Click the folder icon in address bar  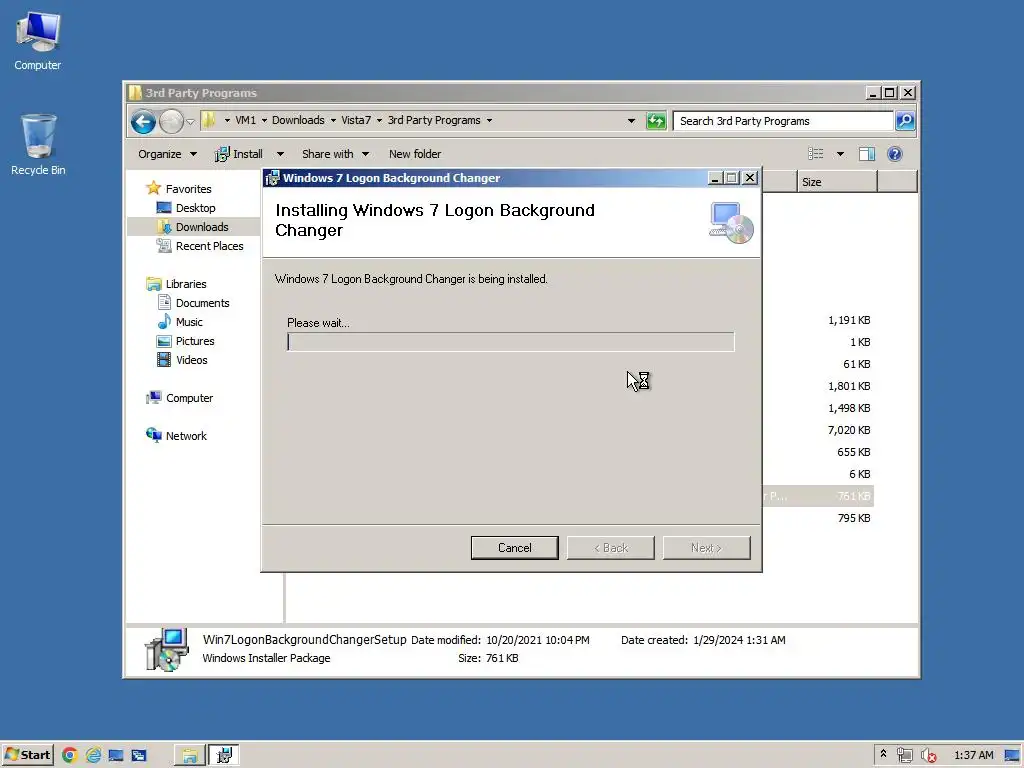click(x=208, y=120)
